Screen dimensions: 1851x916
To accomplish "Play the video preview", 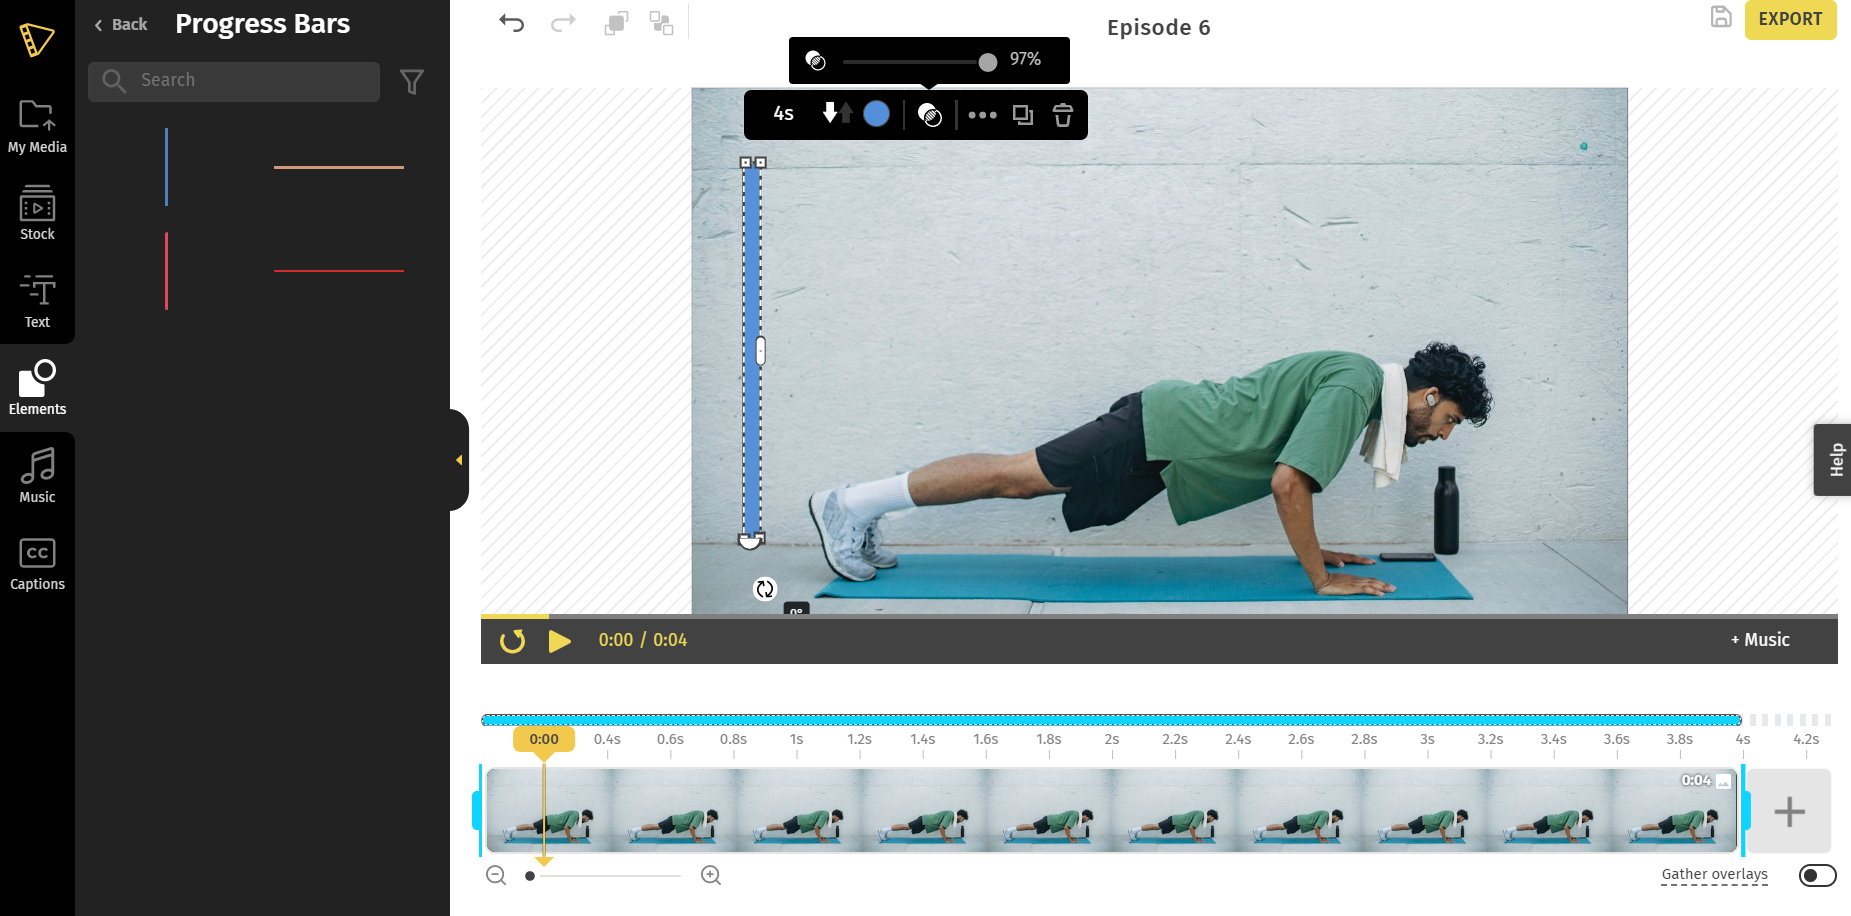I will (560, 641).
